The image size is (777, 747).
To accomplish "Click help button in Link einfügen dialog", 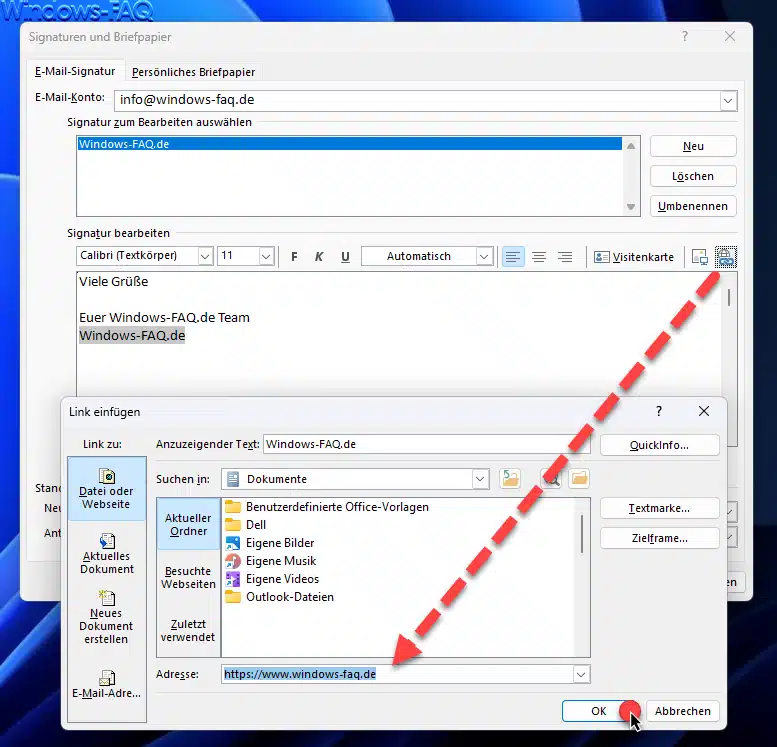I will (x=659, y=411).
